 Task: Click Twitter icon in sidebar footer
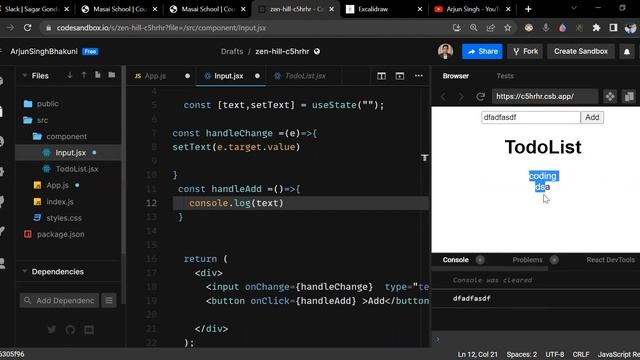coord(51,329)
